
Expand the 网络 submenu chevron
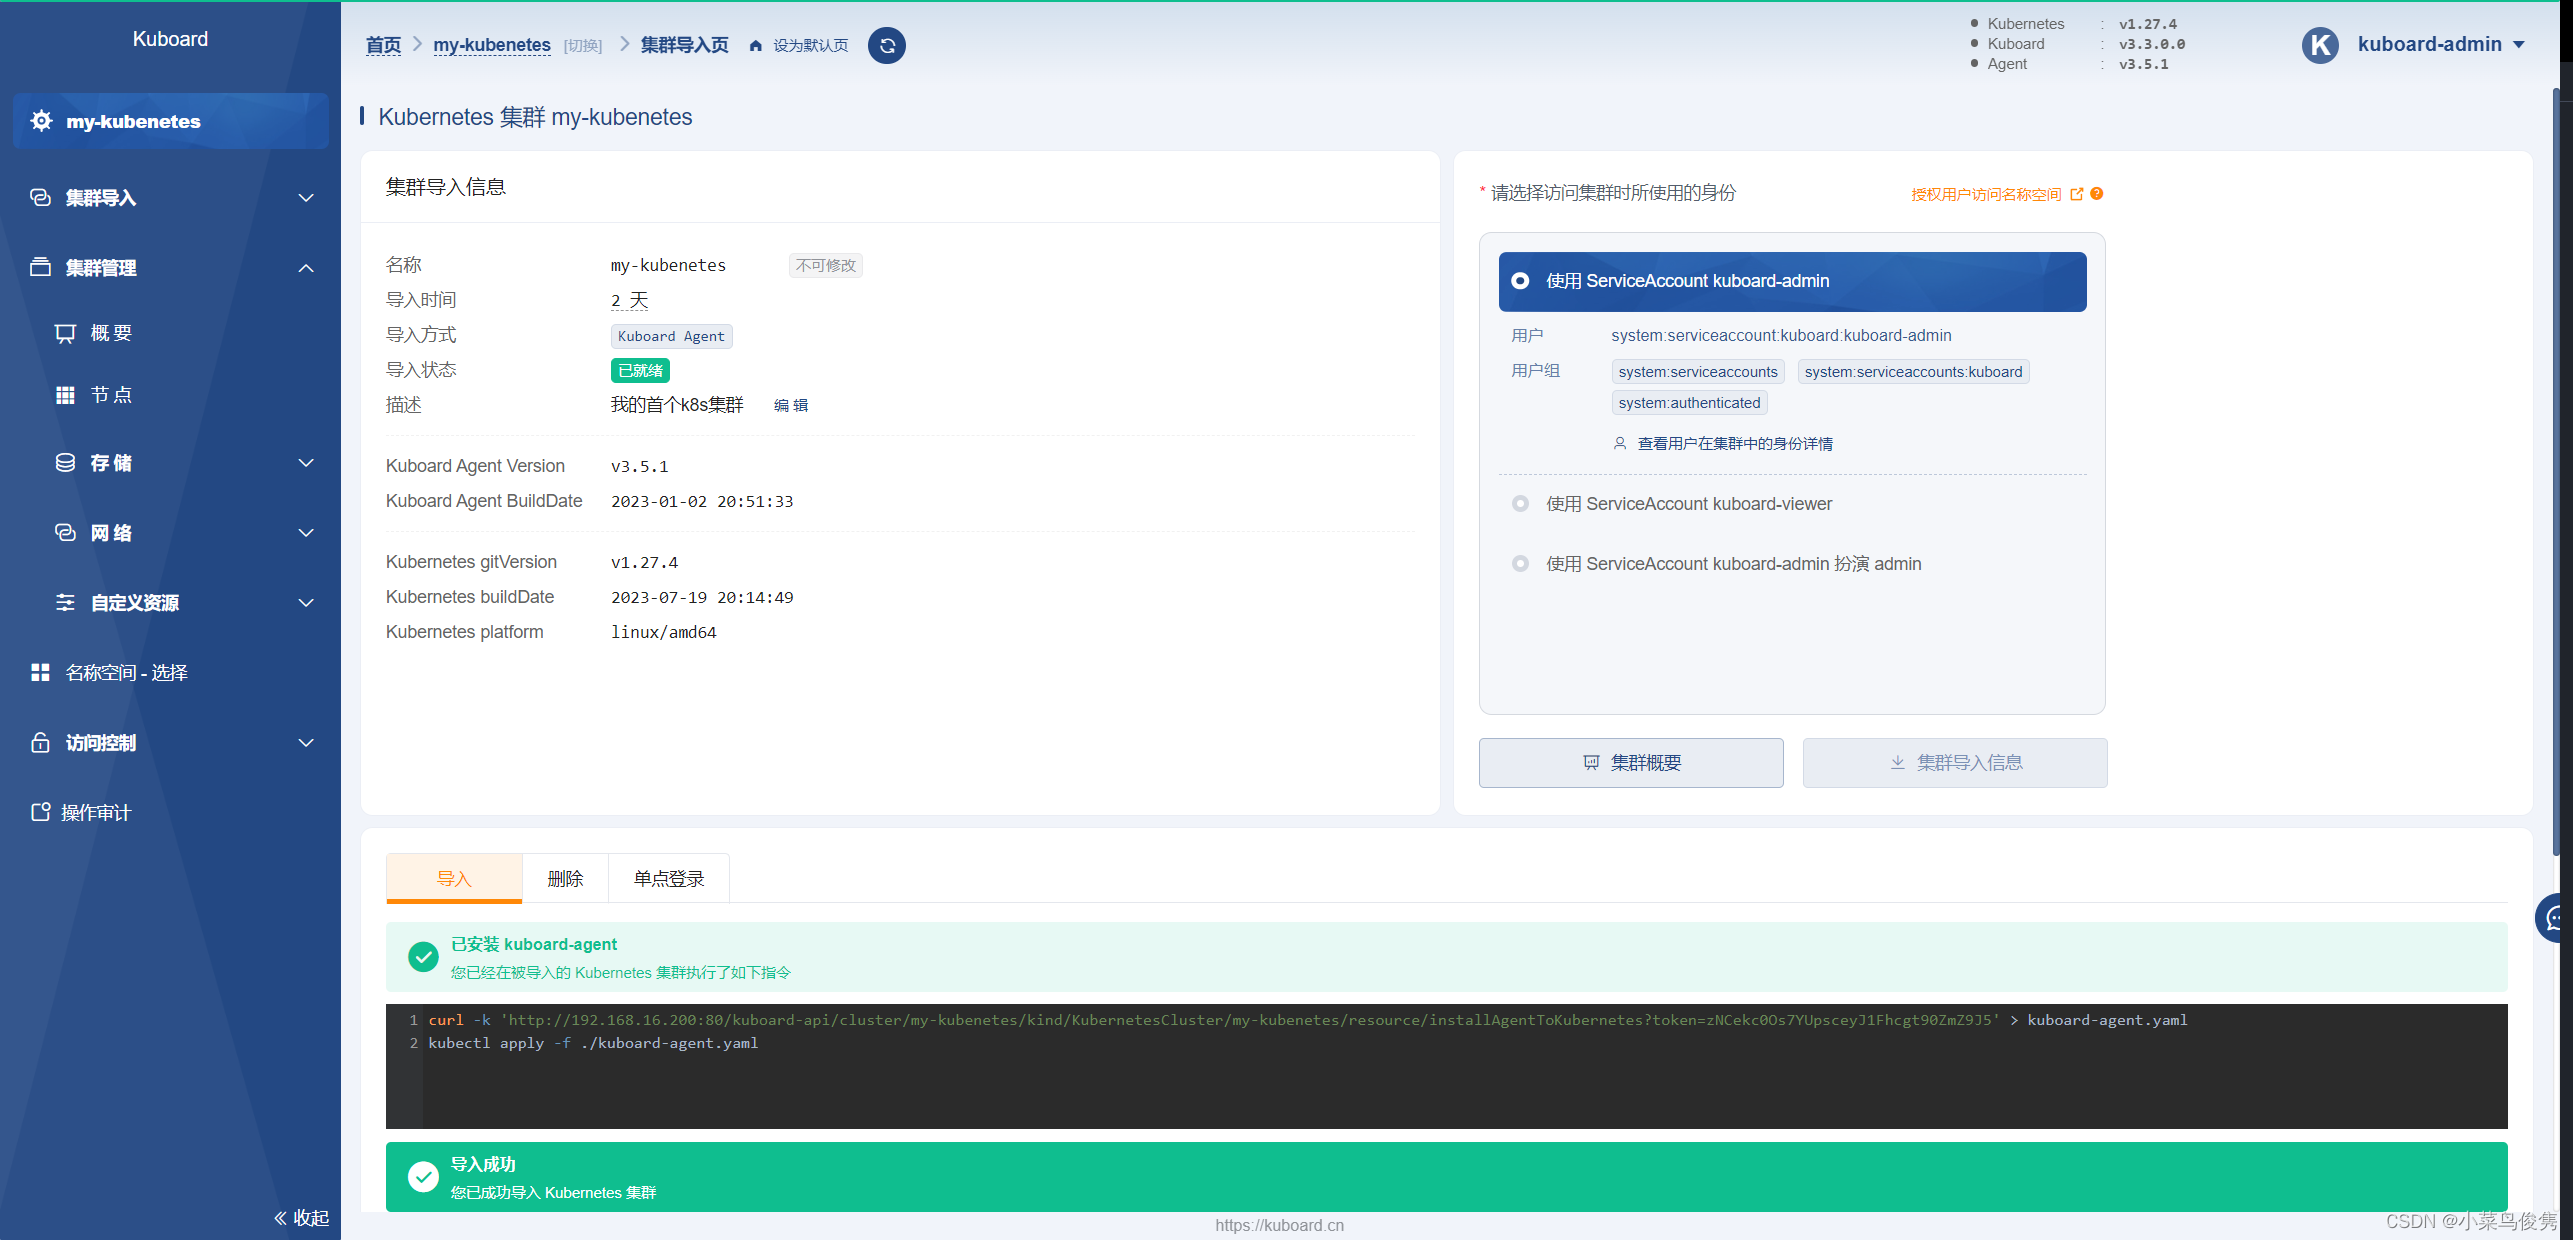point(306,533)
